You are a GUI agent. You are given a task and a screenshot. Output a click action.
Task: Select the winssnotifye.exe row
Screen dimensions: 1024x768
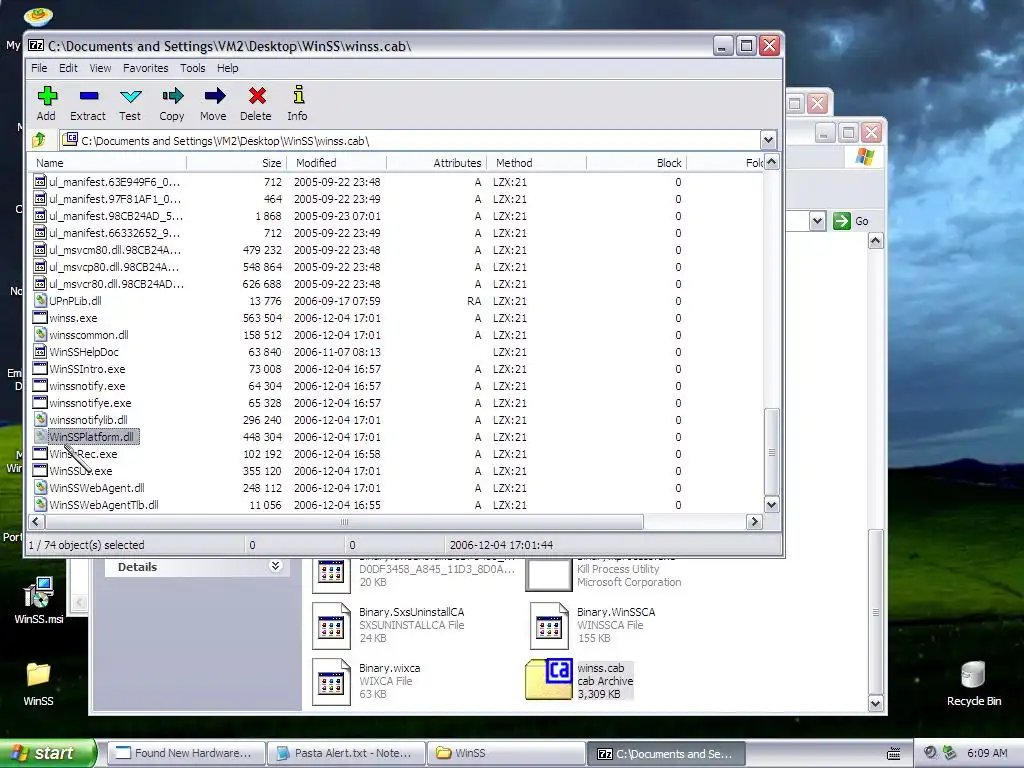click(396, 403)
